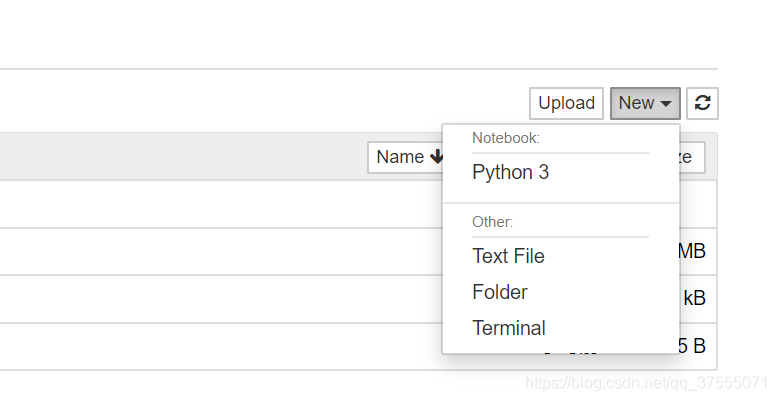Open the New dropdown menu
Image resolution: width=776 pixels, height=401 pixels.
pos(645,103)
